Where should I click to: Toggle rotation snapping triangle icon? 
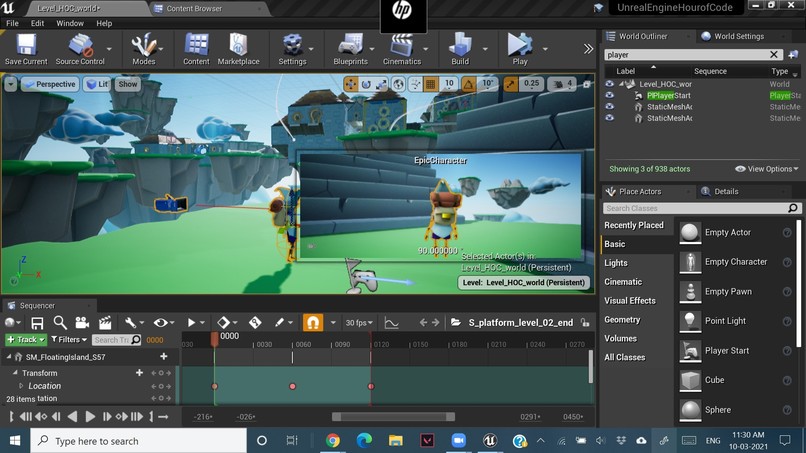[x=468, y=84]
